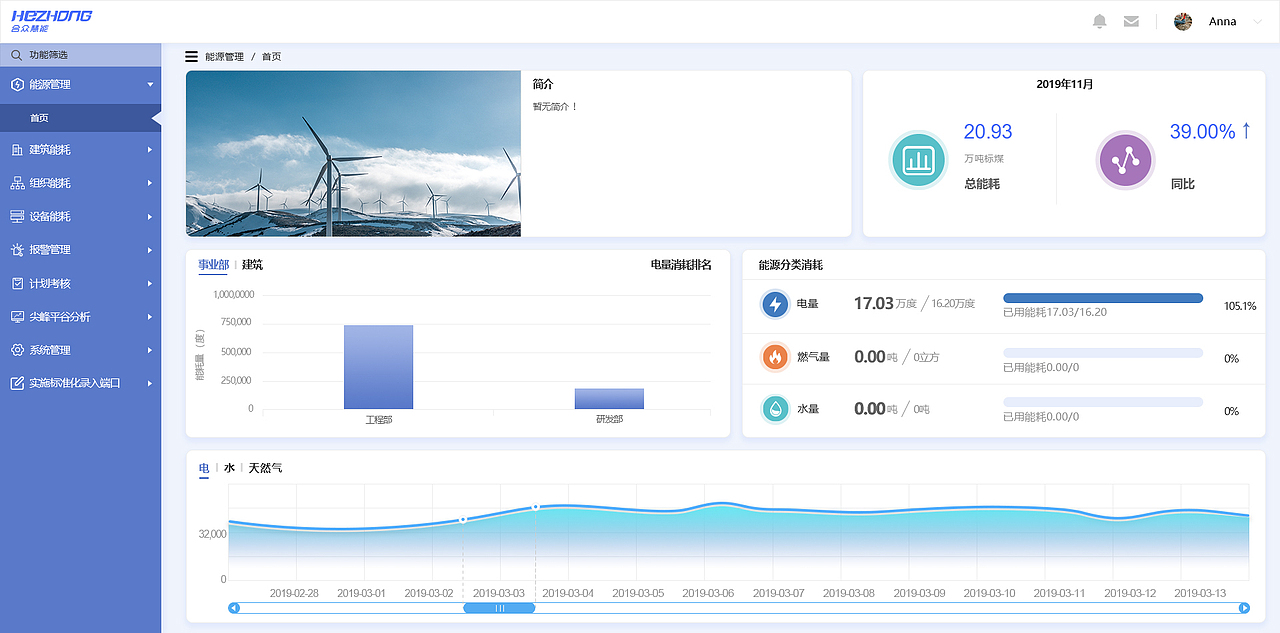1280x633 pixels.
Task: Click the 2019-03-03 data point marker
Action: click(x=535, y=507)
